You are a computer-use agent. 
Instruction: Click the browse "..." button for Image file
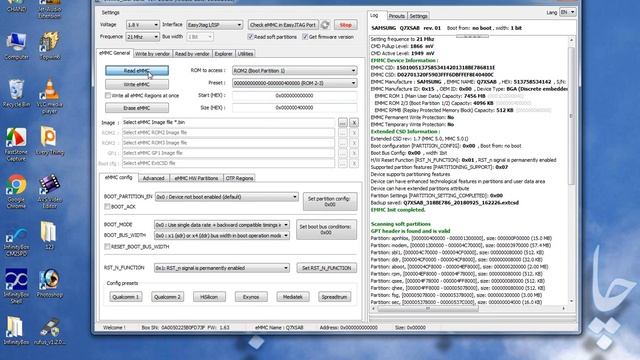[342, 122]
